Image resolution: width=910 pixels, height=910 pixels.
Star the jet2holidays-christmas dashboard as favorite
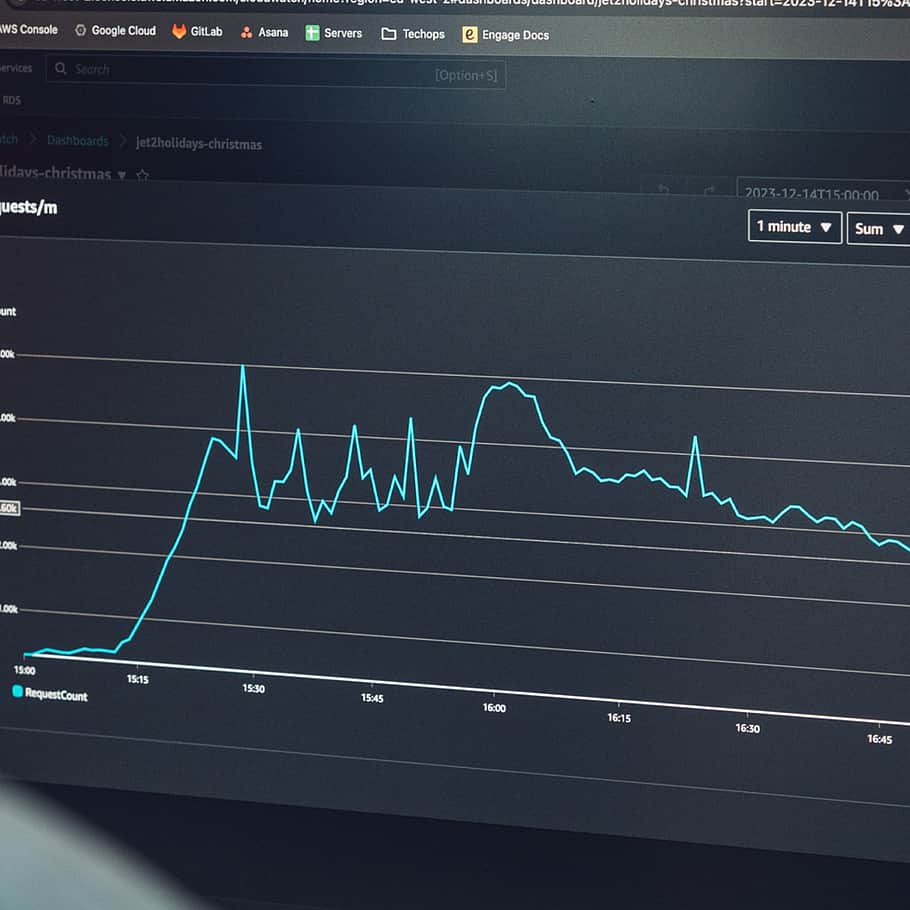tap(143, 173)
